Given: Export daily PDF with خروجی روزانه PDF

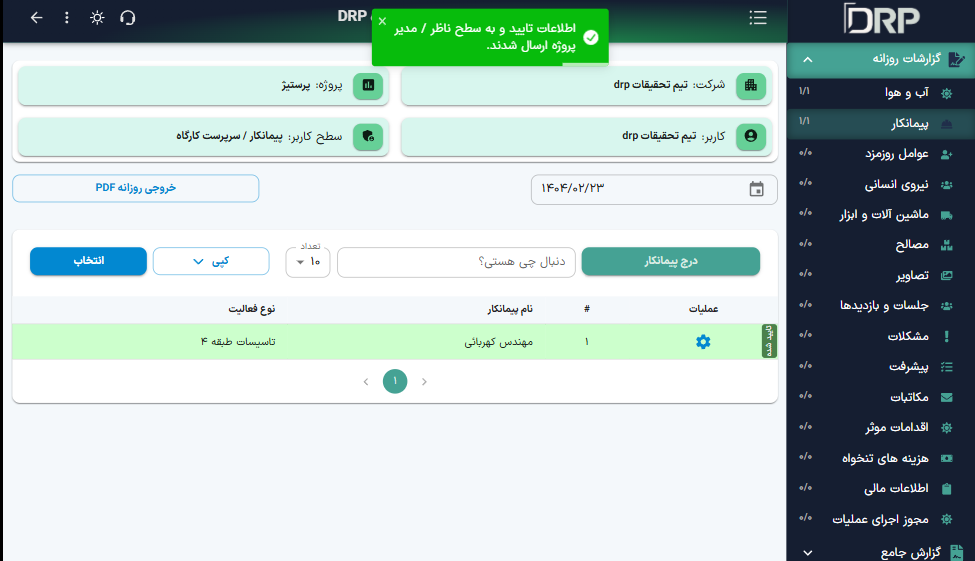Looking at the screenshot, I should (x=136, y=188).
